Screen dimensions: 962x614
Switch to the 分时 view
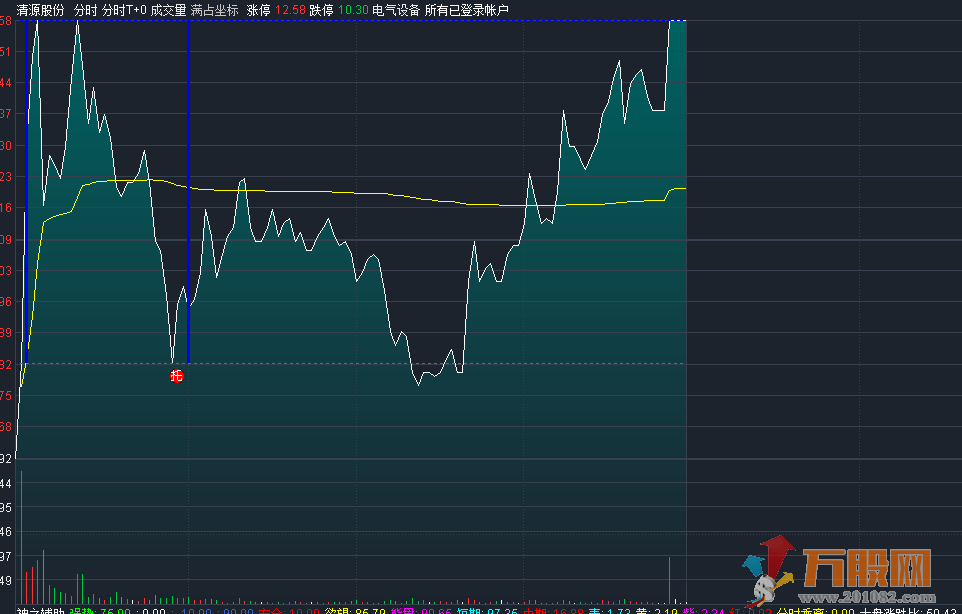(x=85, y=10)
